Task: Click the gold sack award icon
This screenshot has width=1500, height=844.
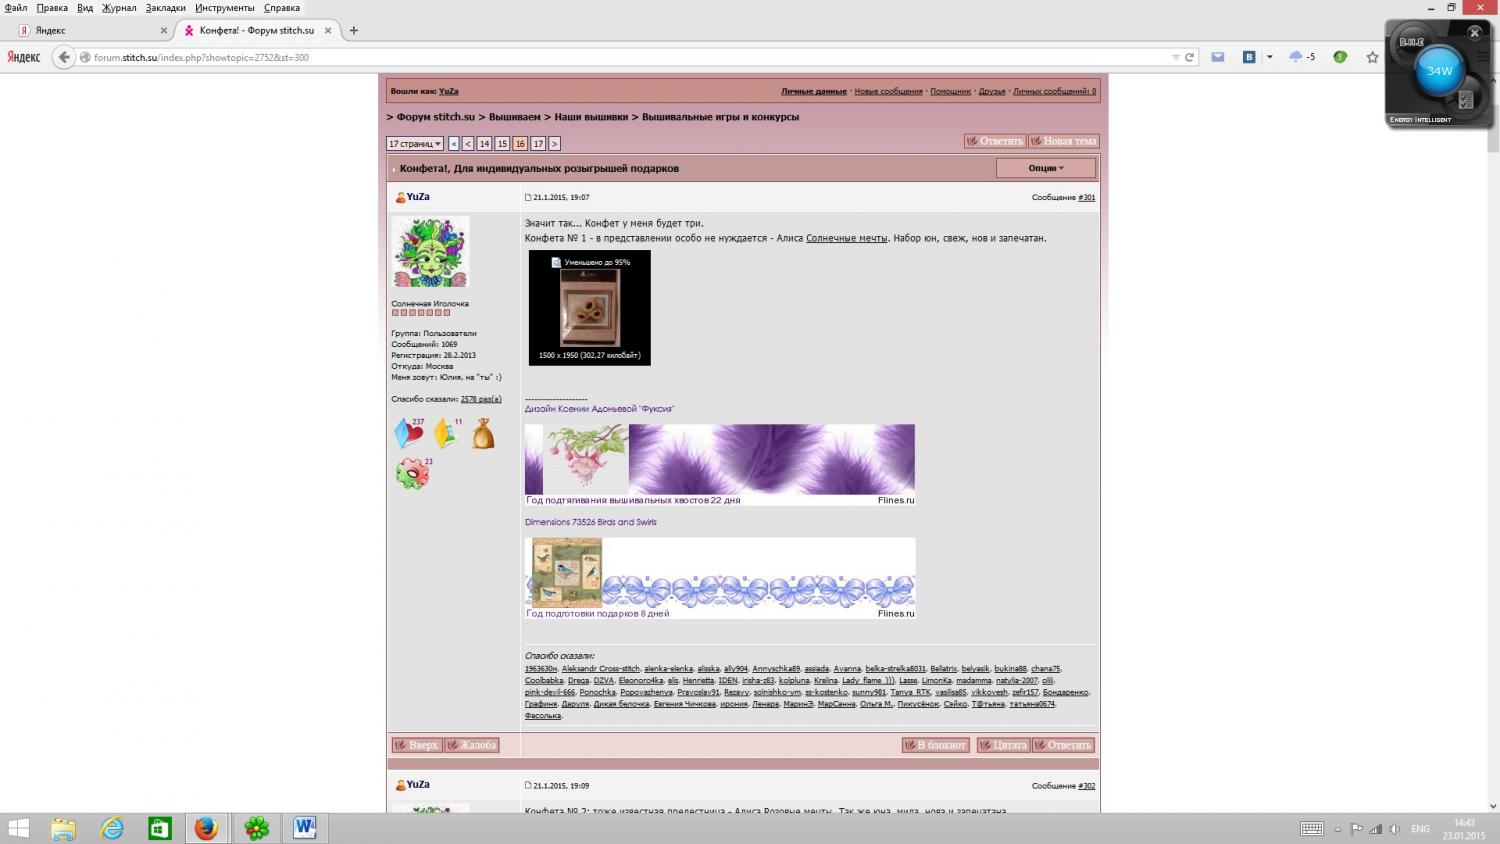Action: (x=483, y=434)
